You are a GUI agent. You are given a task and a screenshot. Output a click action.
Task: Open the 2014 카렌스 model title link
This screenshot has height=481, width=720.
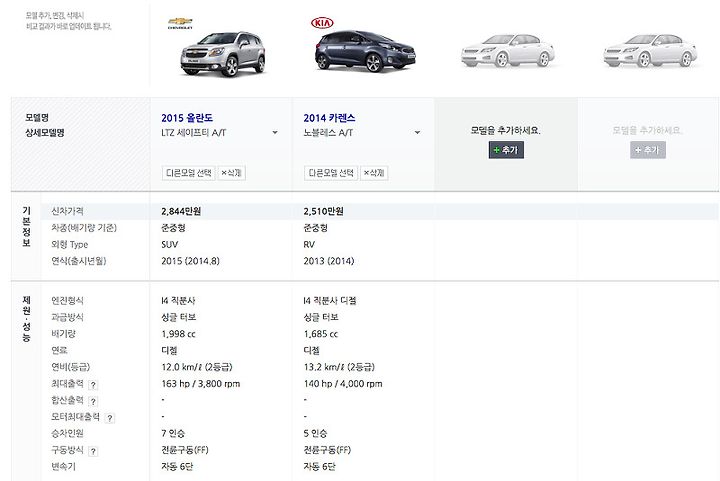pos(329,118)
